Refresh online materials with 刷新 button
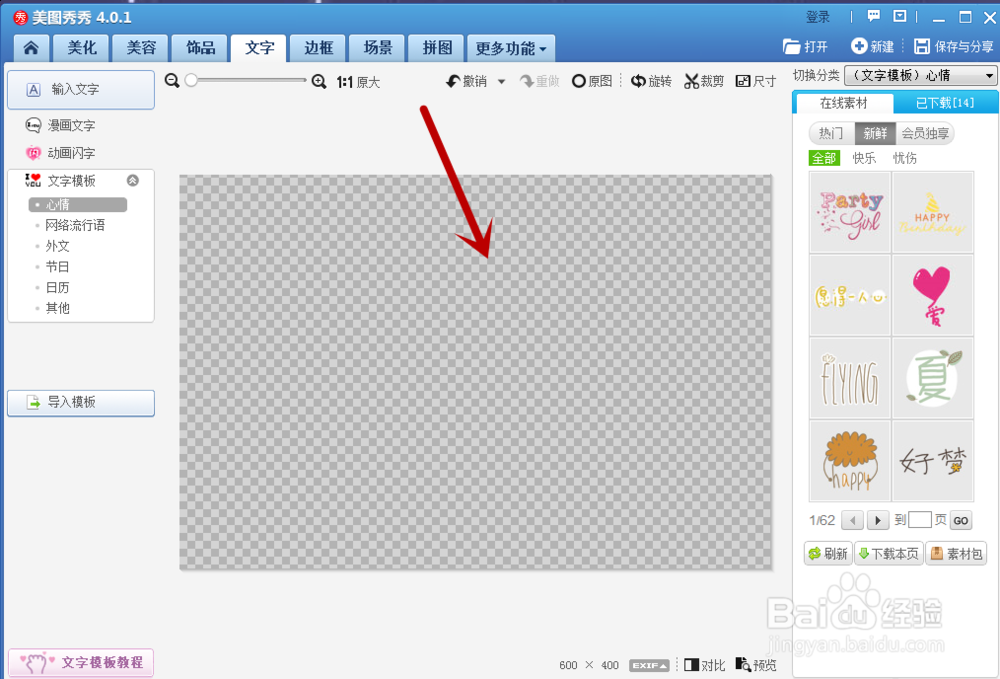Screen dimensions: 1000x679 (x=828, y=553)
